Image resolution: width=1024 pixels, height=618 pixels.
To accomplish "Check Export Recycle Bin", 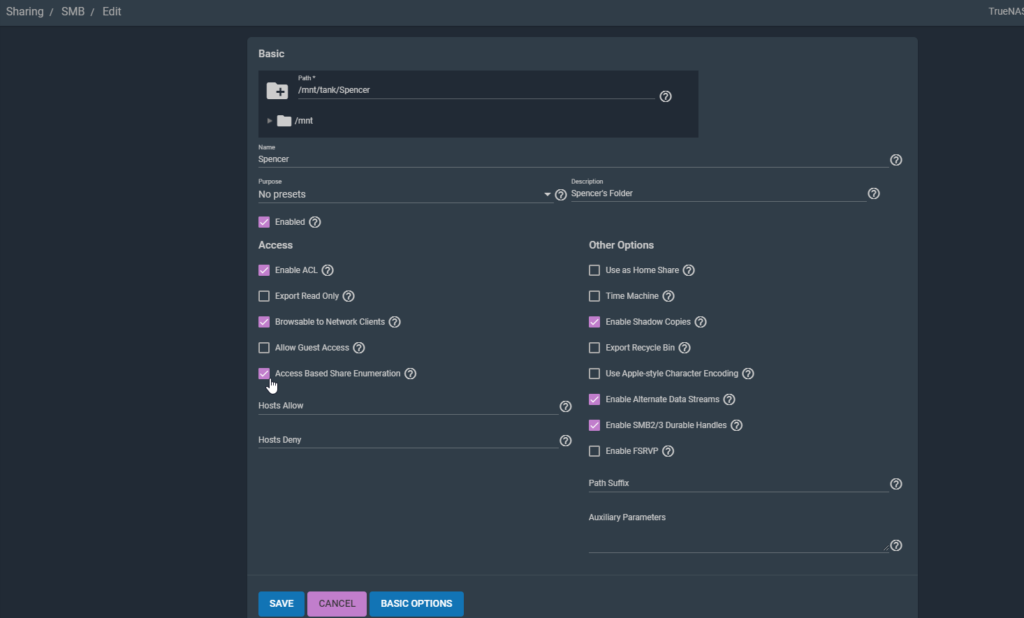I will pos(594,348).
